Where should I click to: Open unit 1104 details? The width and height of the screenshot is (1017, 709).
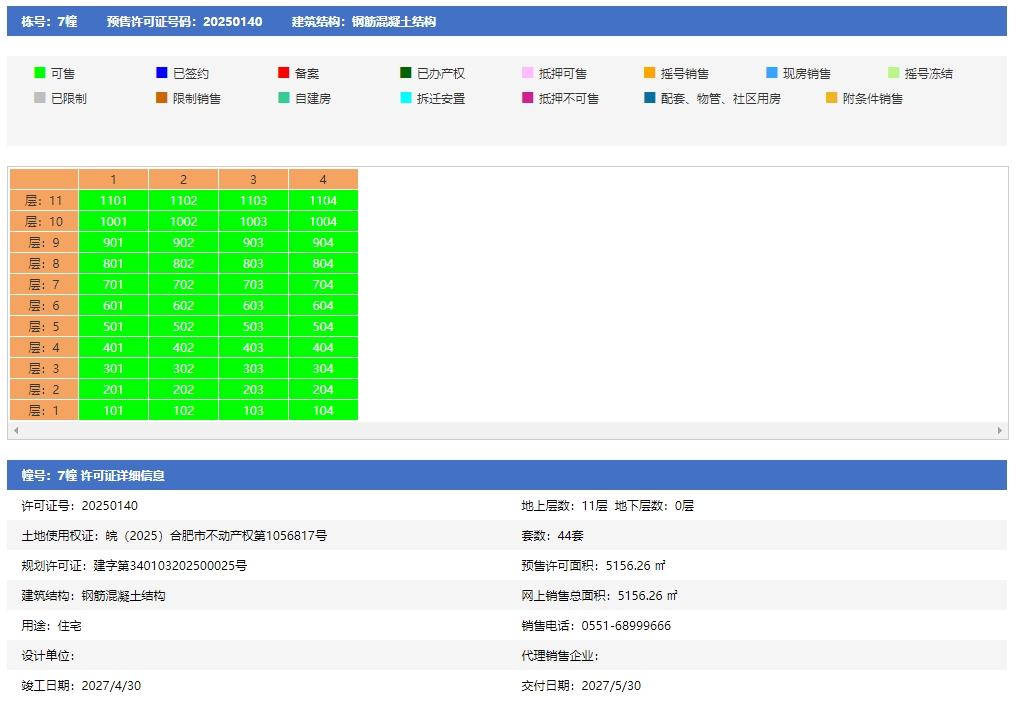[323, 200]
